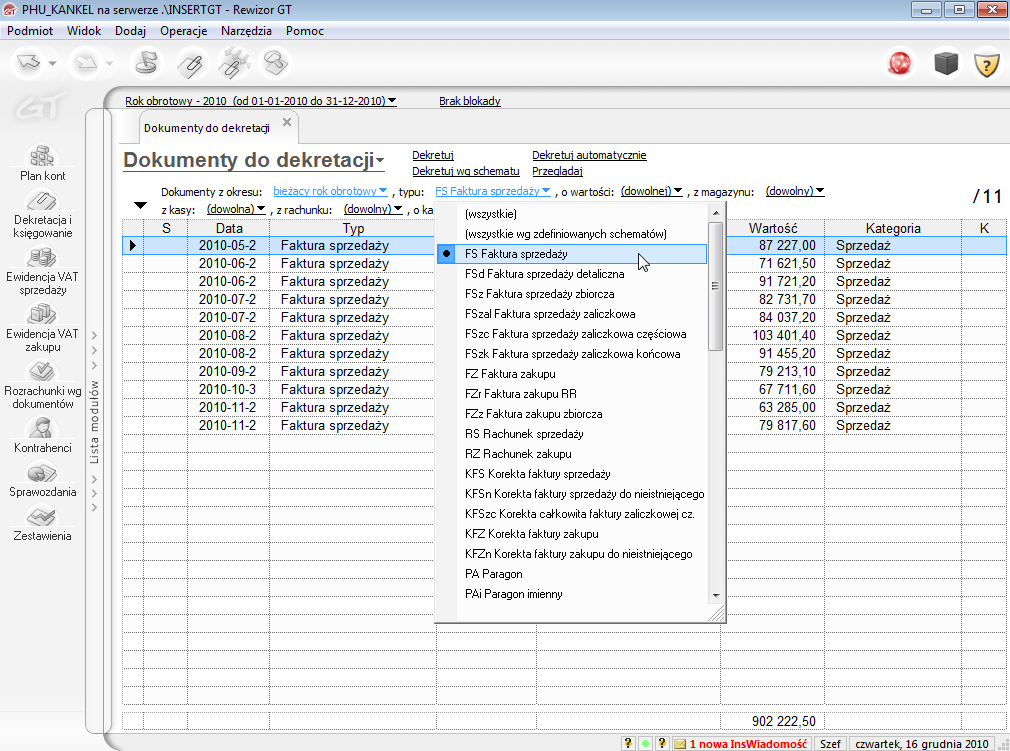This screenshot has height=751, width=1010.
Task: Open the Kontrahenci module icon
Action: pyautogui.click(x=42, y=429)
